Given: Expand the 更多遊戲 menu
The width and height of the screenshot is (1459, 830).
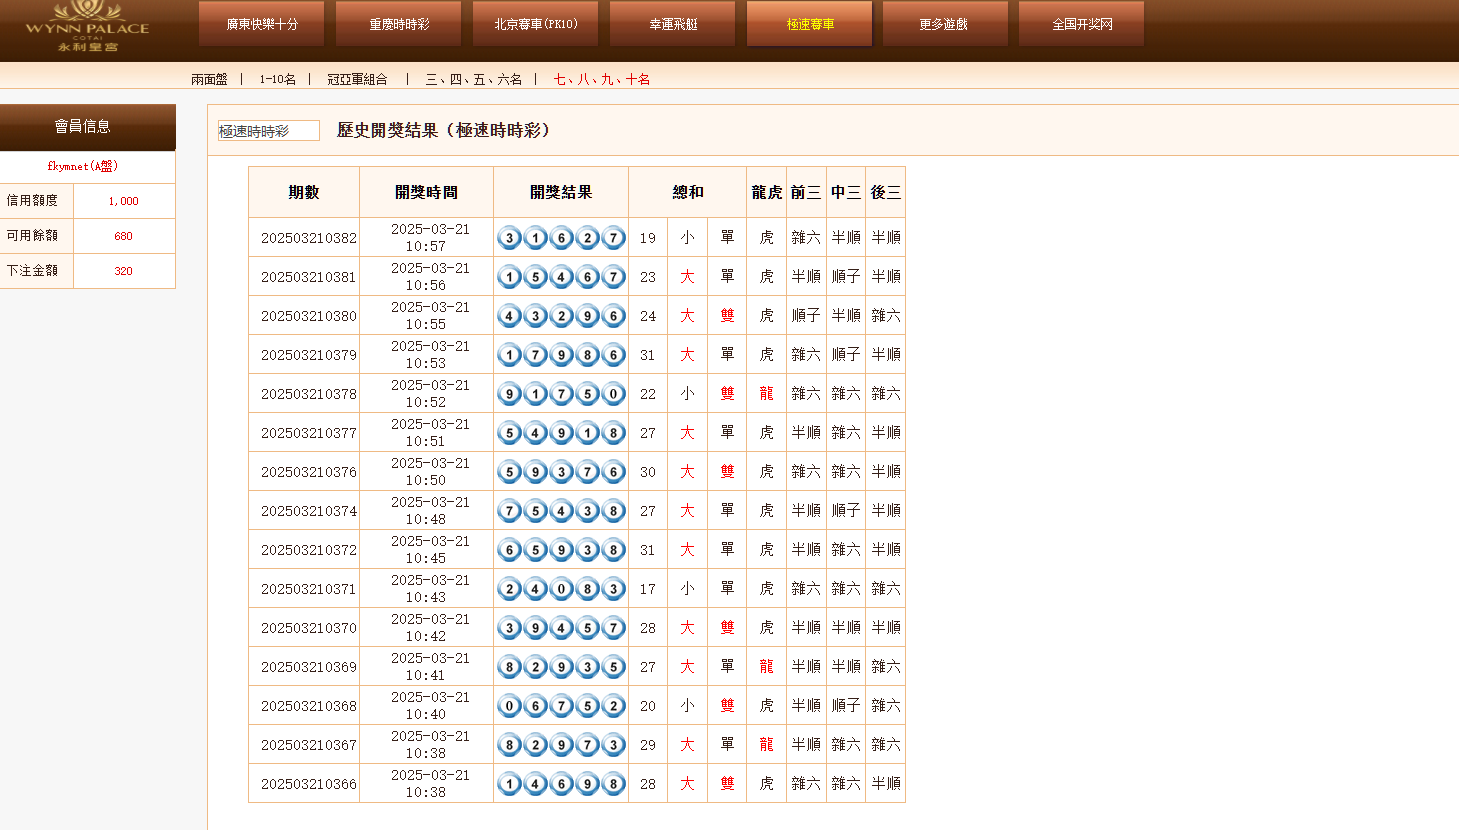Looking at the screenshot, I should (944, 24).
